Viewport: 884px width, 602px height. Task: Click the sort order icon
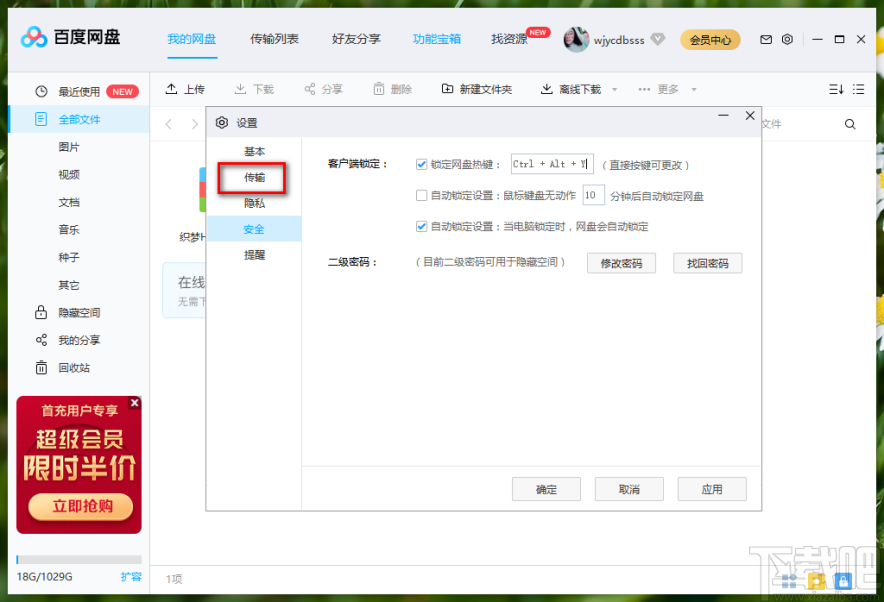(836, 89)
